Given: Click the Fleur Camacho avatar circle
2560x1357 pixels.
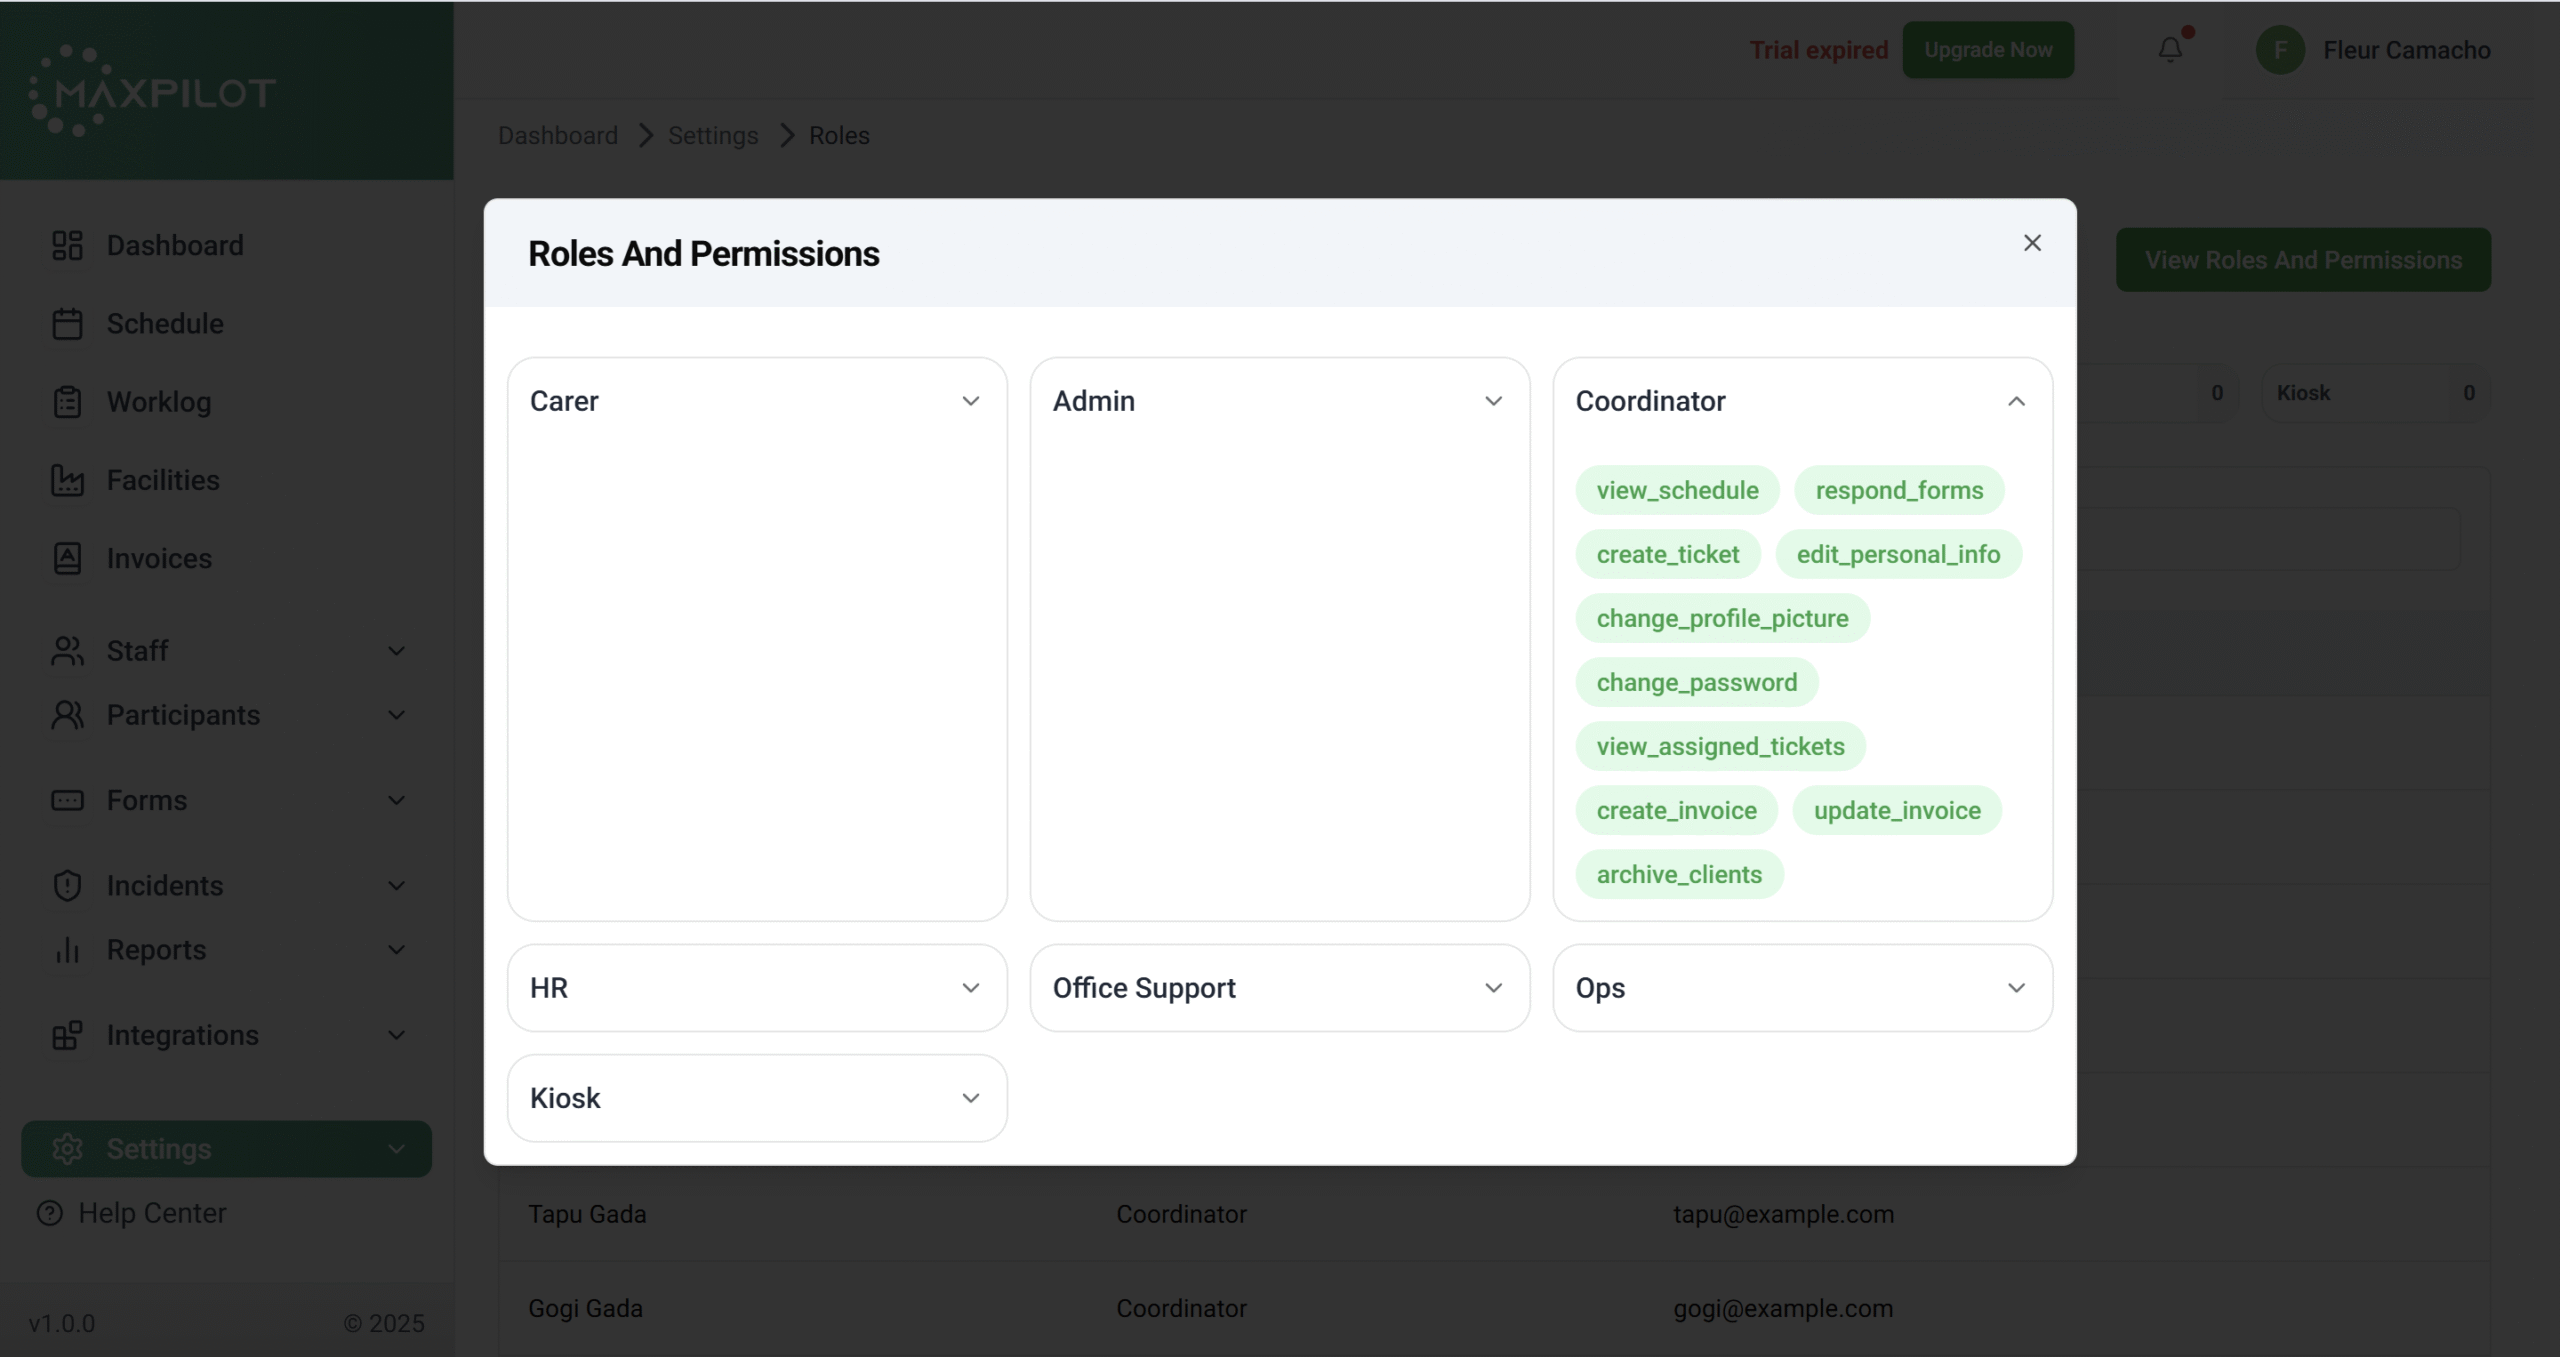Looking at the screenshot, I should [x=2280, y=50].
